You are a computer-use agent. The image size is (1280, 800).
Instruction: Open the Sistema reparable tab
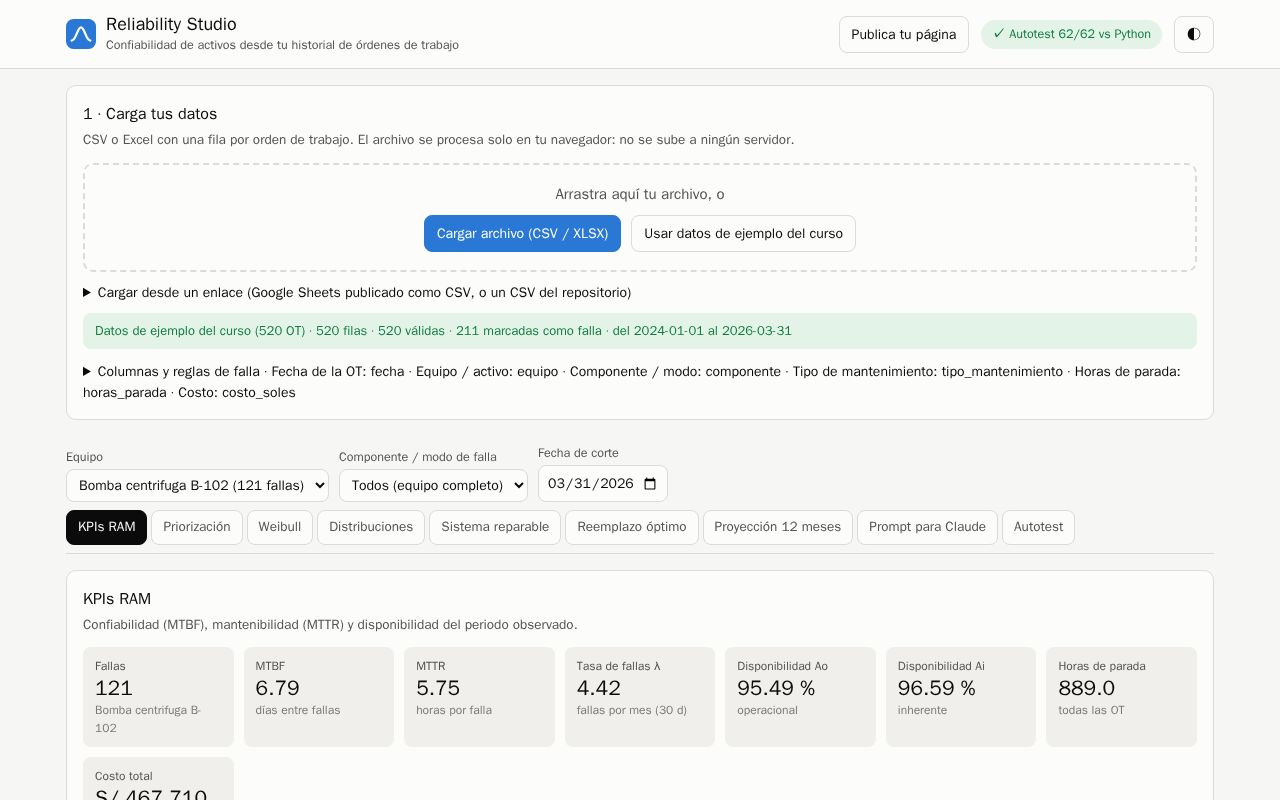click(x=495, y=527)
